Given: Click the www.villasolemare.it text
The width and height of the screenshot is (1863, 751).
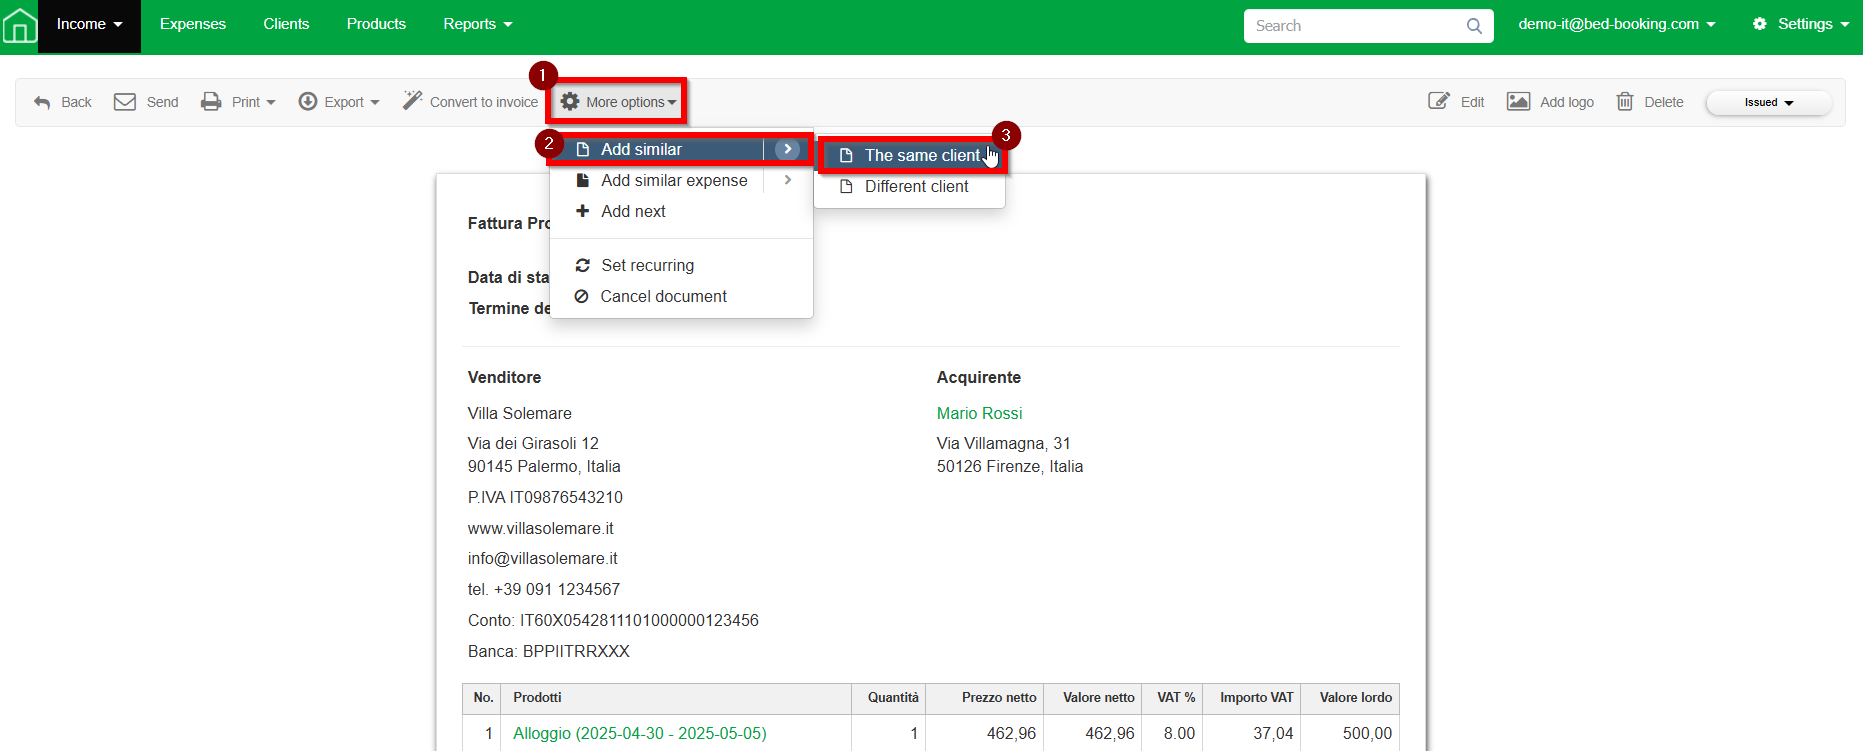Looking at the screenshot, I should pyautogui.click(x=541, y=528).
